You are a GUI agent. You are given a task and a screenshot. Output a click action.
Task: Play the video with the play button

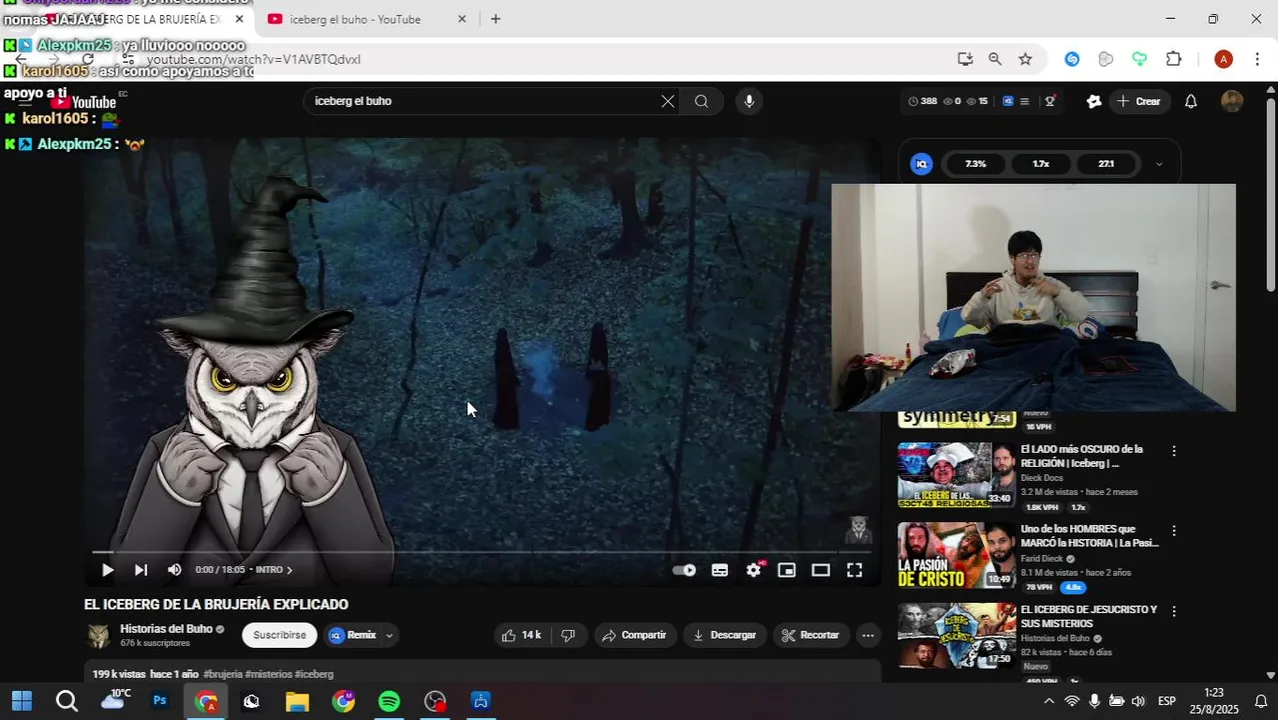107,570
